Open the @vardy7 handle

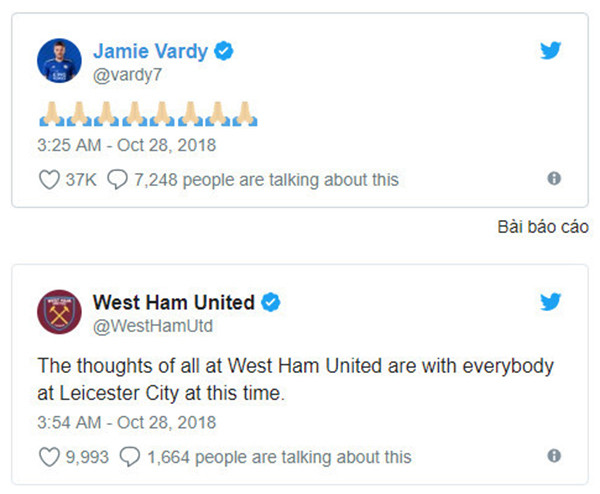pos(127,74)
